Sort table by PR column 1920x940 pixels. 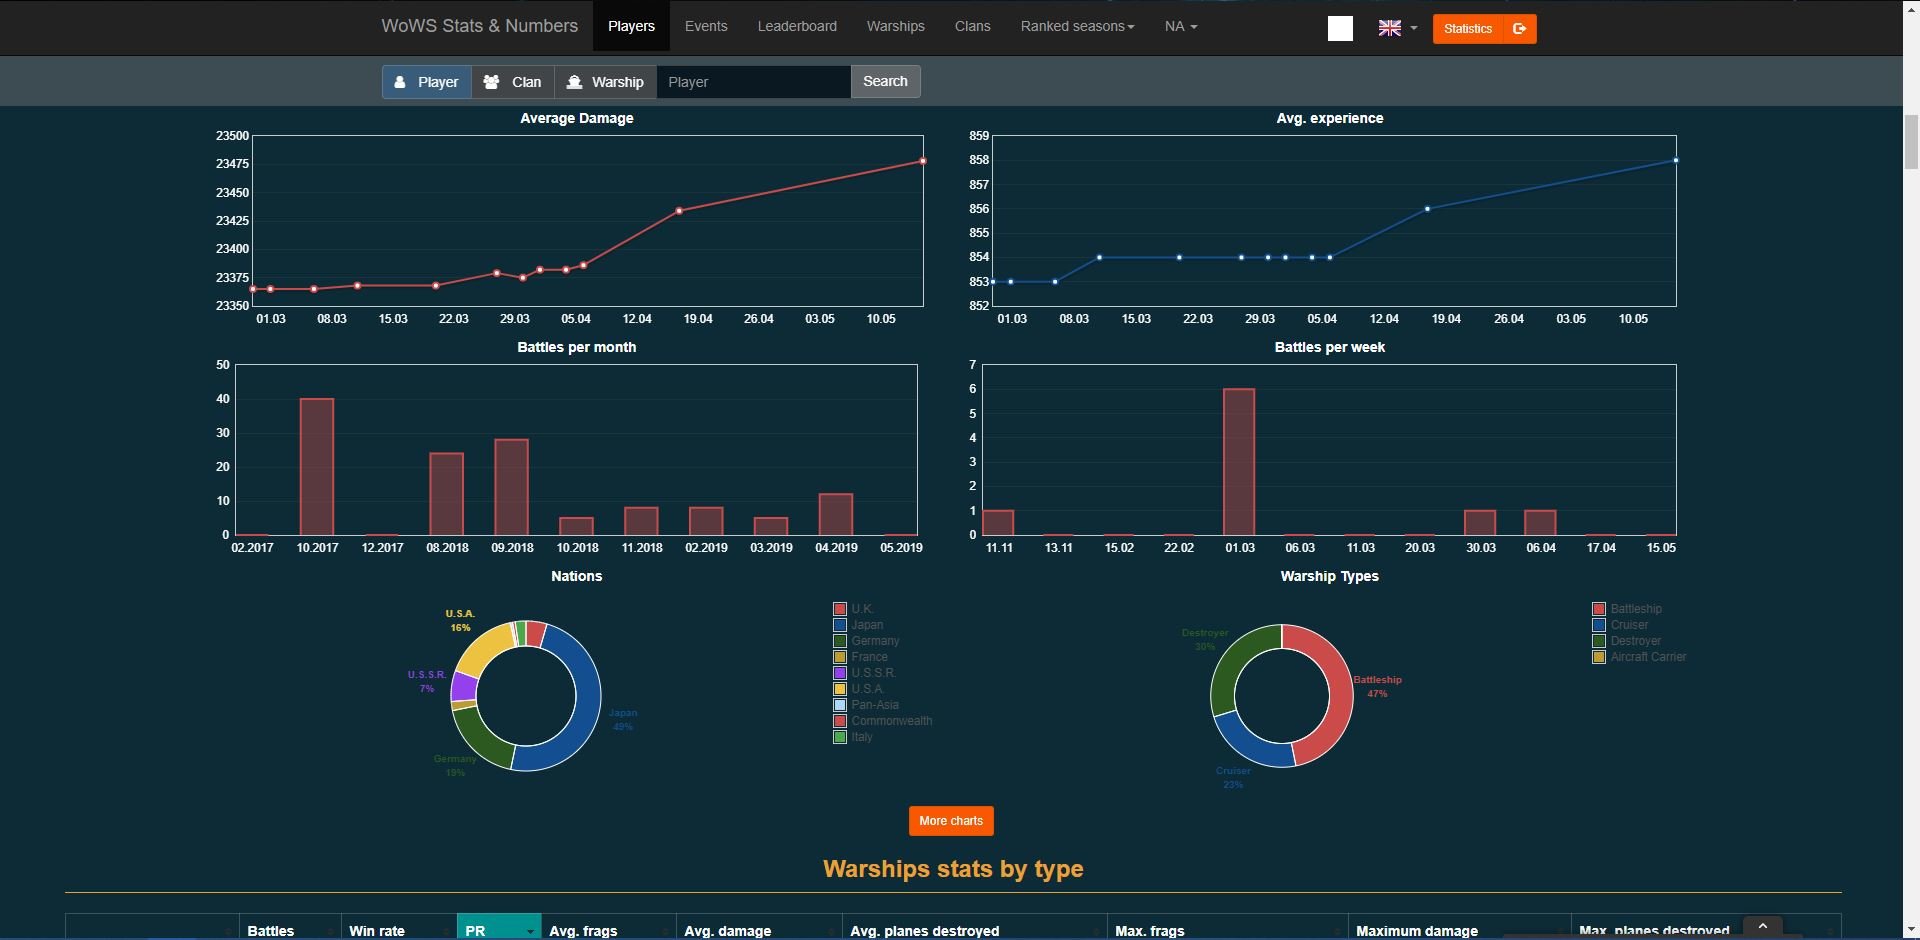click(x=498, y=930)
